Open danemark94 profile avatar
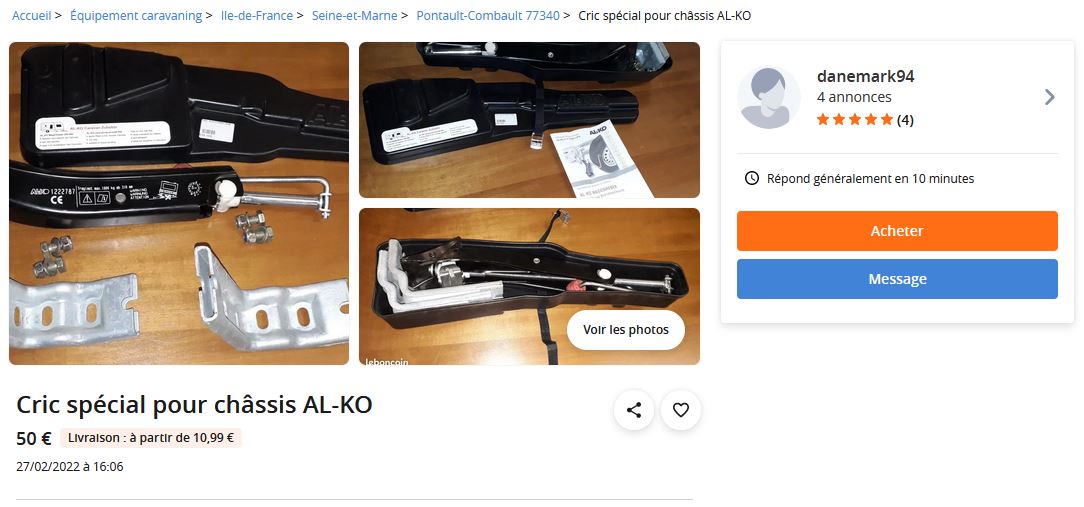 769,98
